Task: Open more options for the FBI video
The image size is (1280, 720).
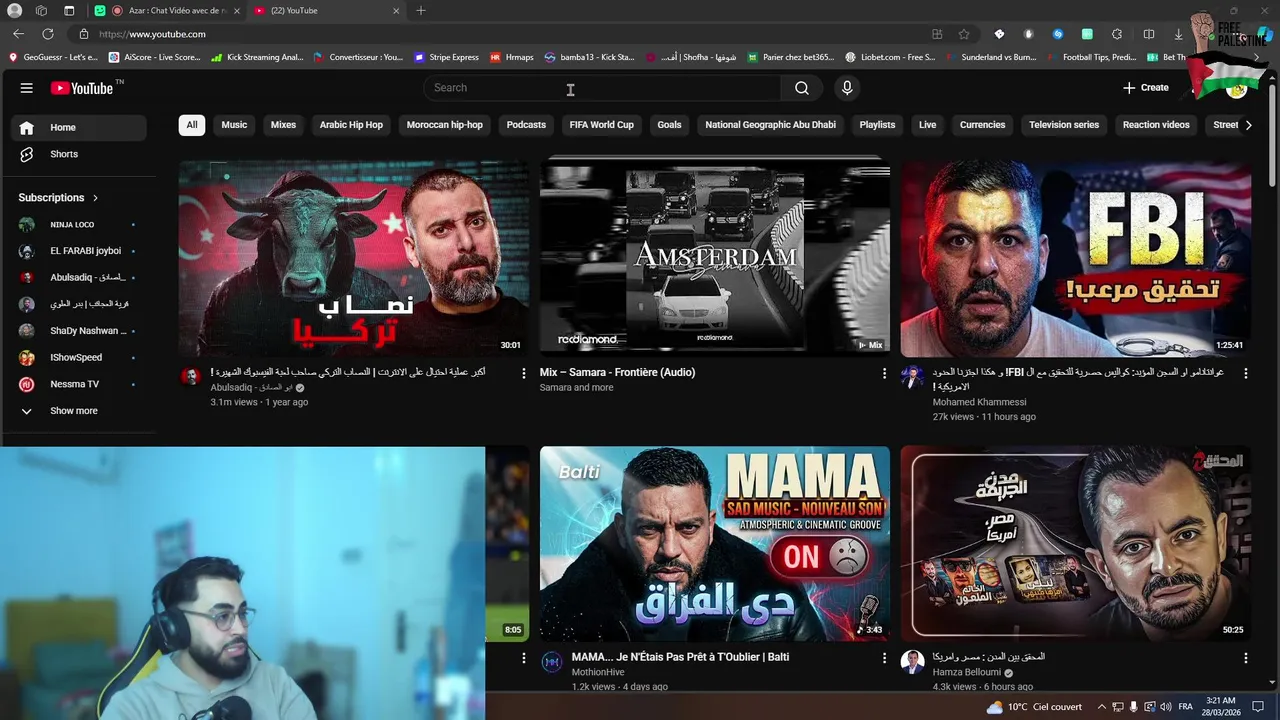Action: [x=1245, y=373]
